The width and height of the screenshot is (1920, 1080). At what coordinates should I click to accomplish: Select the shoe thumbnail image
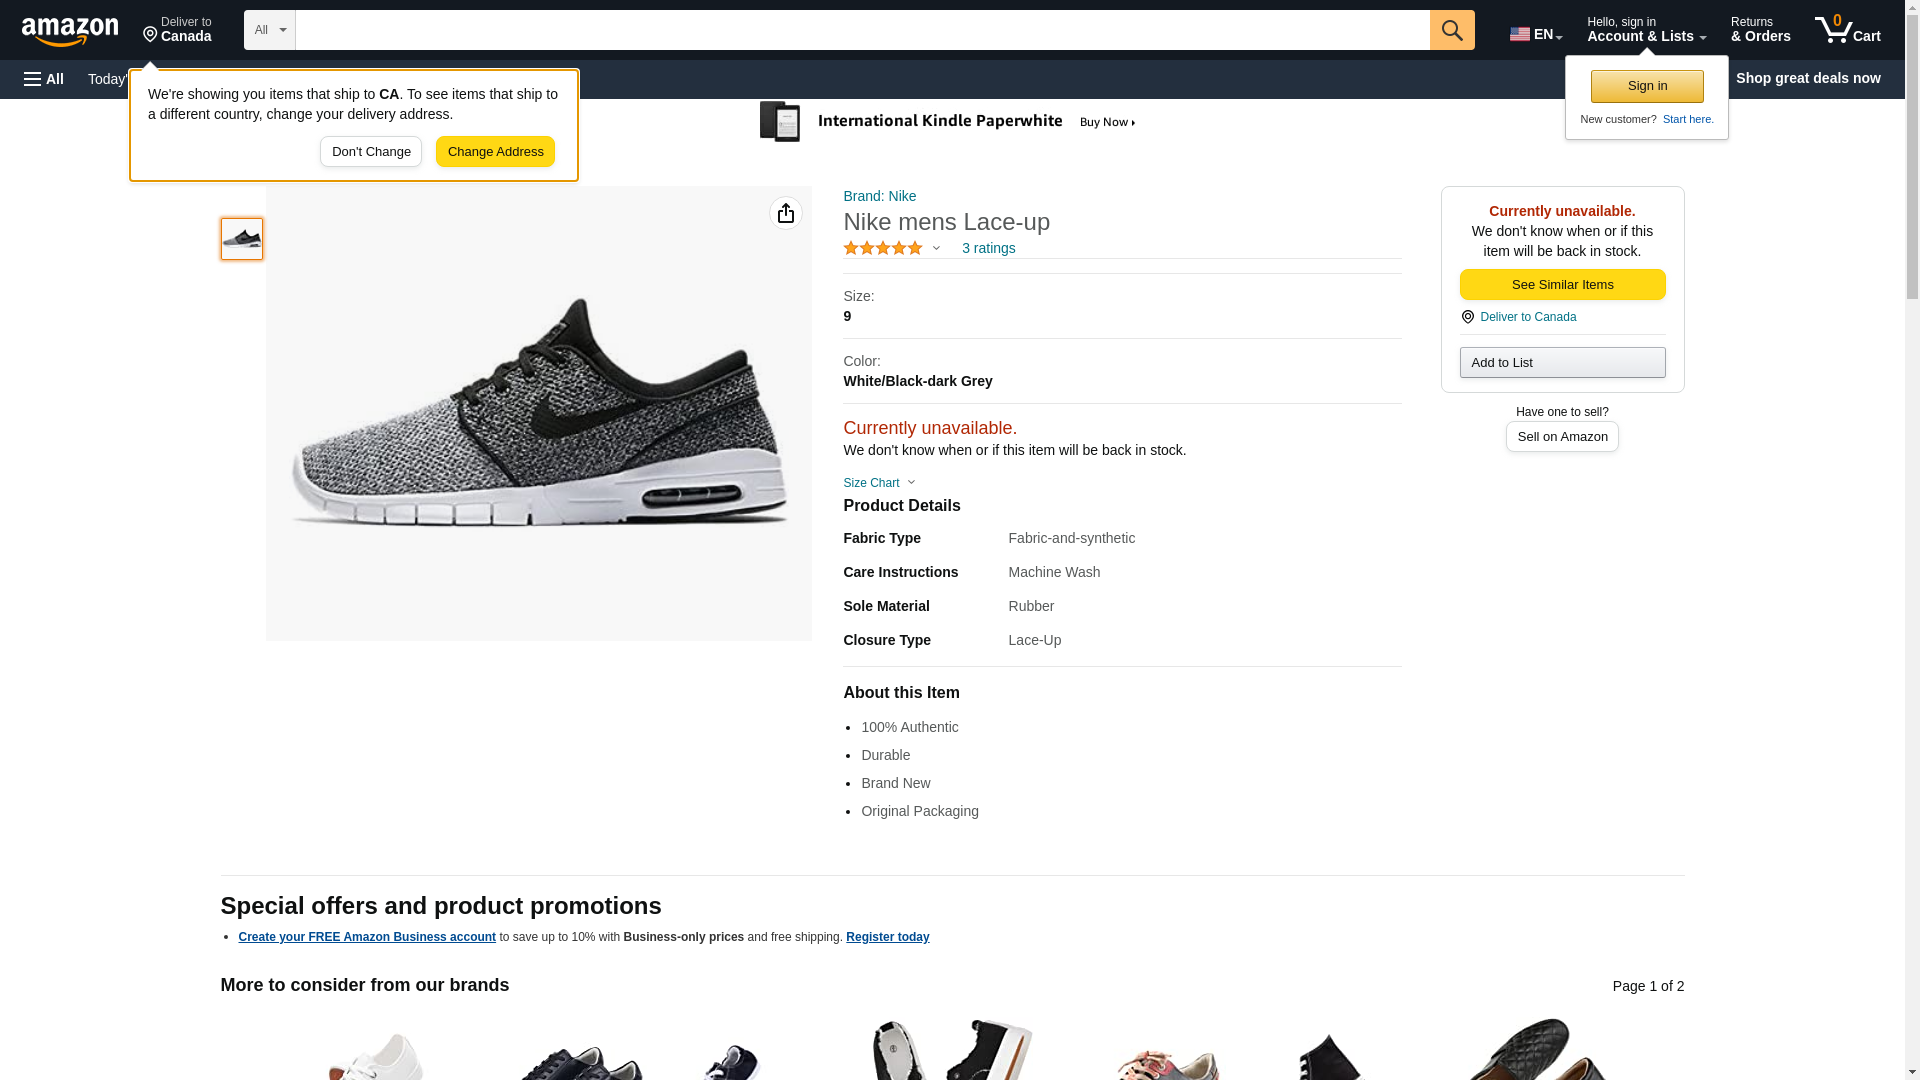242,239
